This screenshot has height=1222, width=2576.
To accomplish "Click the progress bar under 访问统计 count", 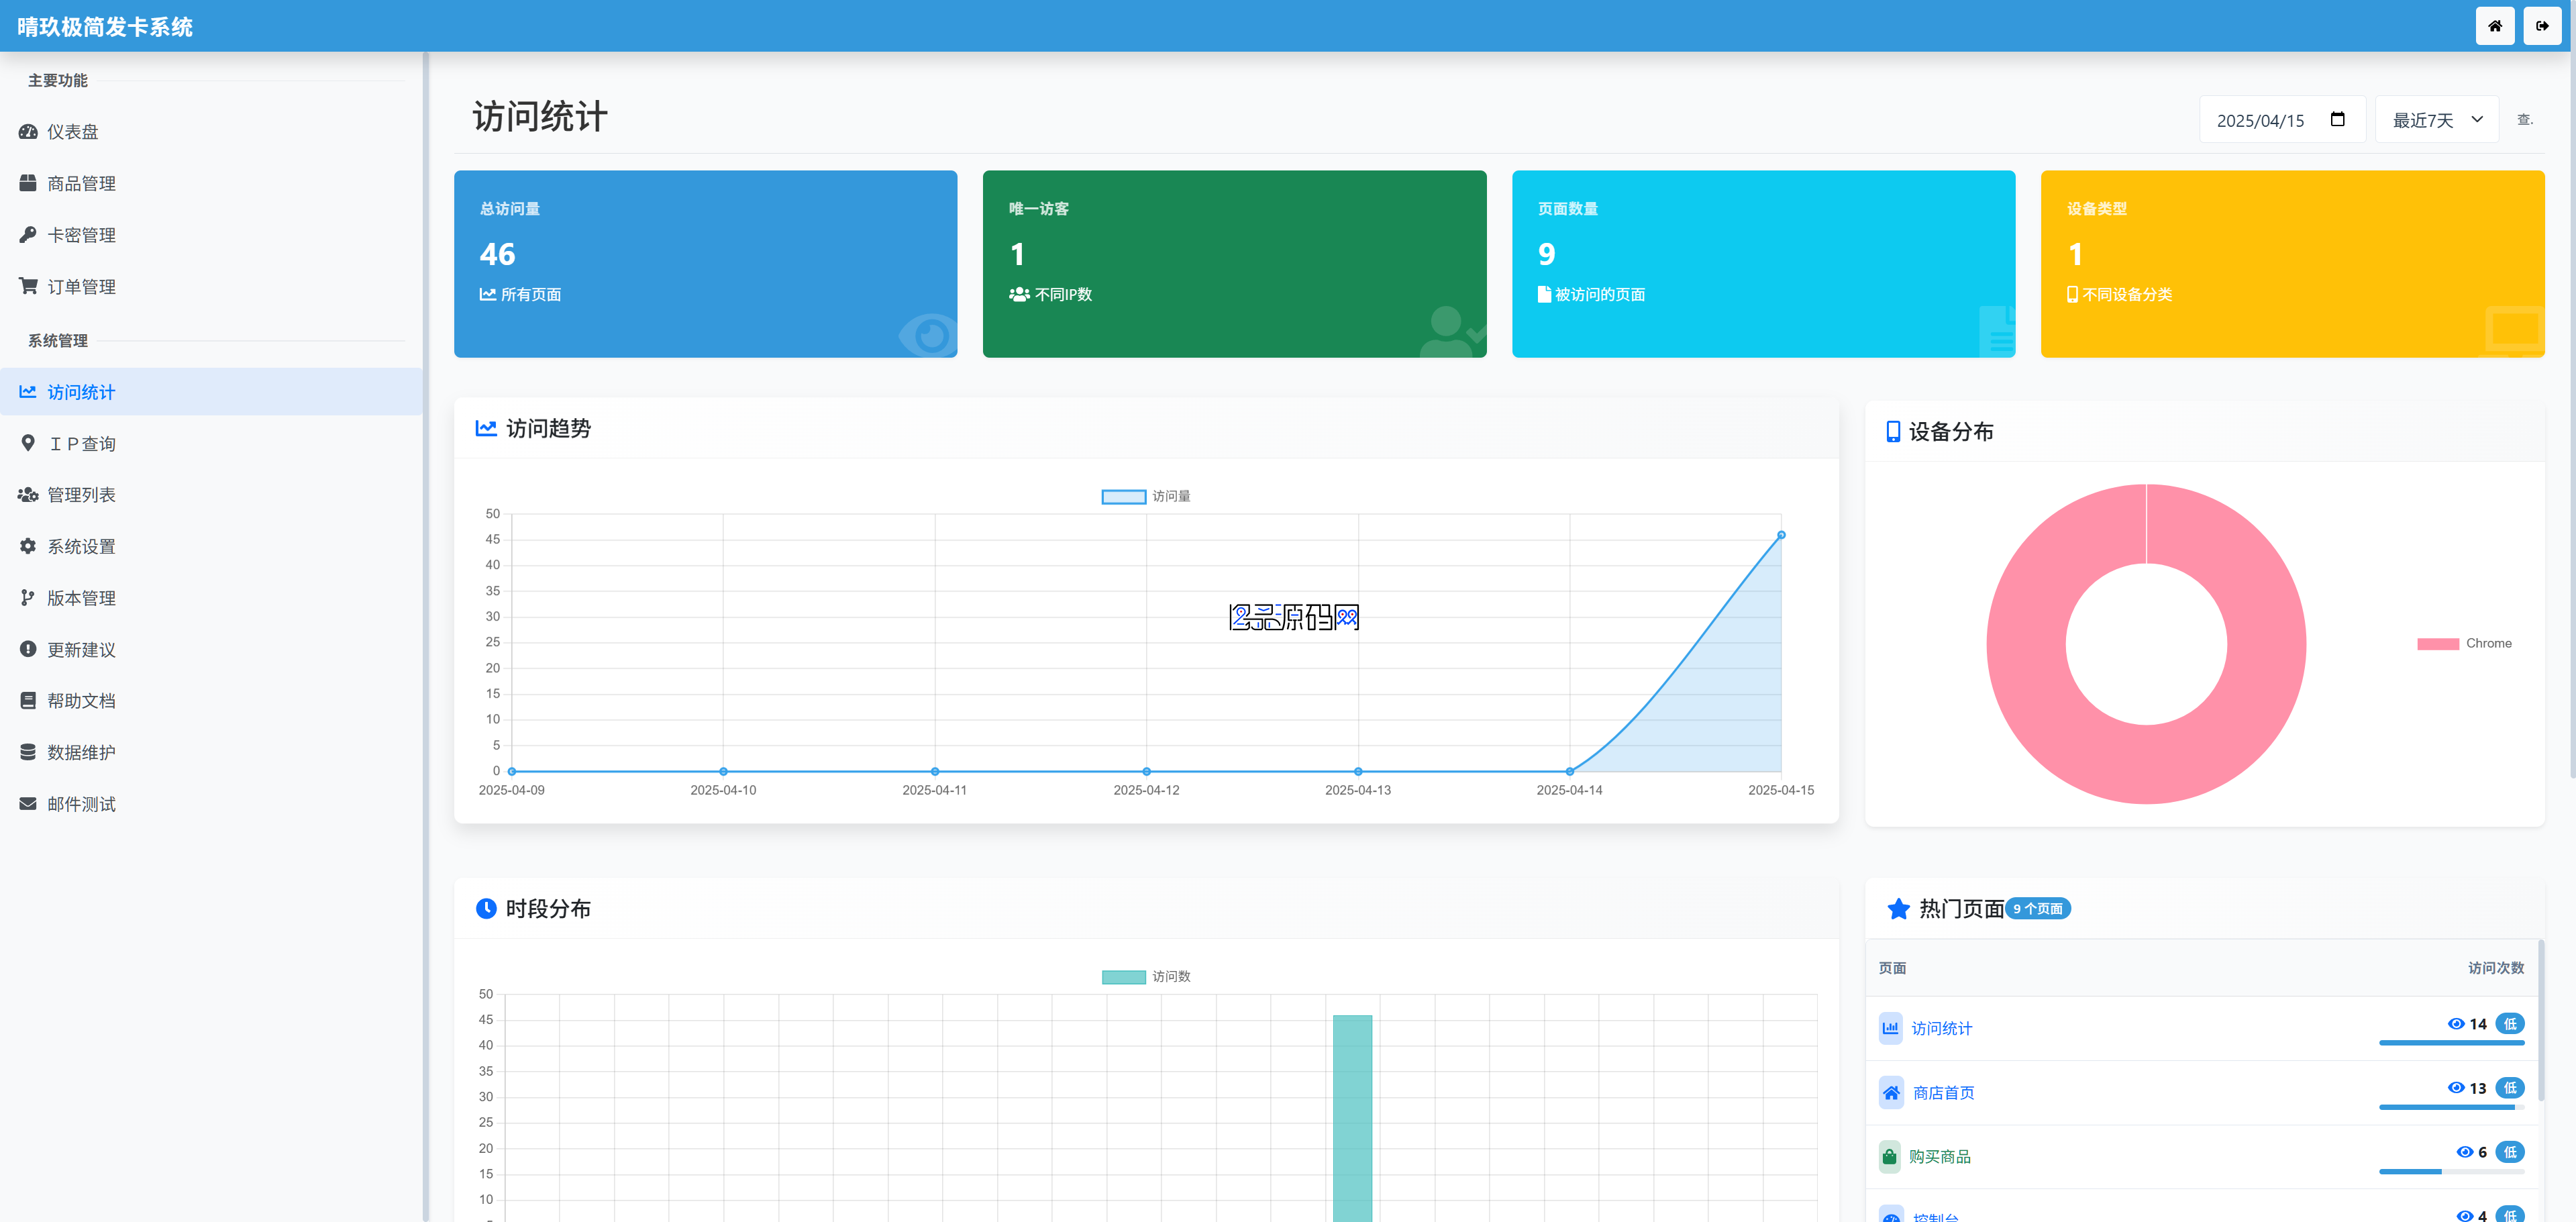I will pos(2451,1043).
